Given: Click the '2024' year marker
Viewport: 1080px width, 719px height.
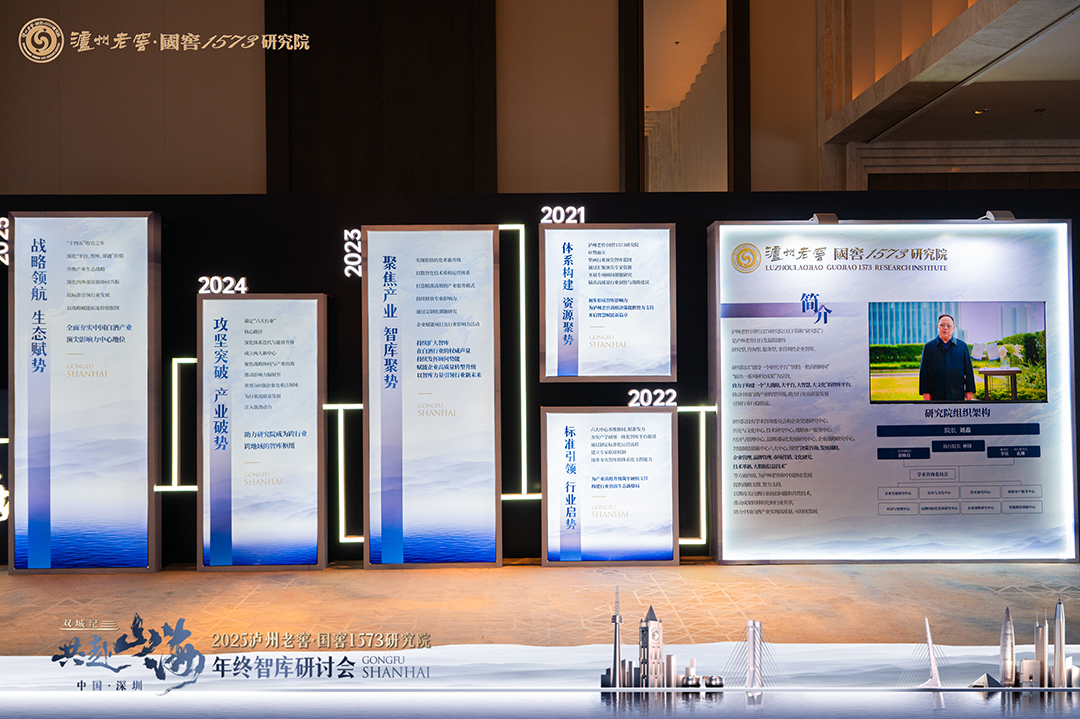Looking at the screenshot, I should pyautogui.click(x=222, y=285).
